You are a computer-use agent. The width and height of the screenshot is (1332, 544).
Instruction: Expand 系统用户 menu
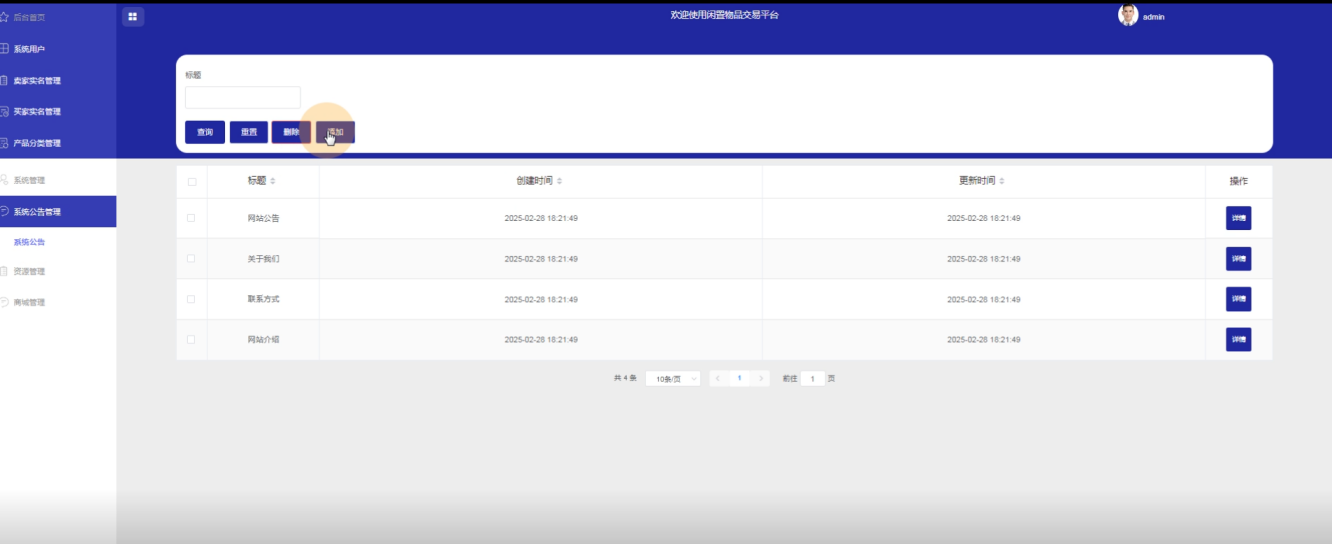pos(58,49)
